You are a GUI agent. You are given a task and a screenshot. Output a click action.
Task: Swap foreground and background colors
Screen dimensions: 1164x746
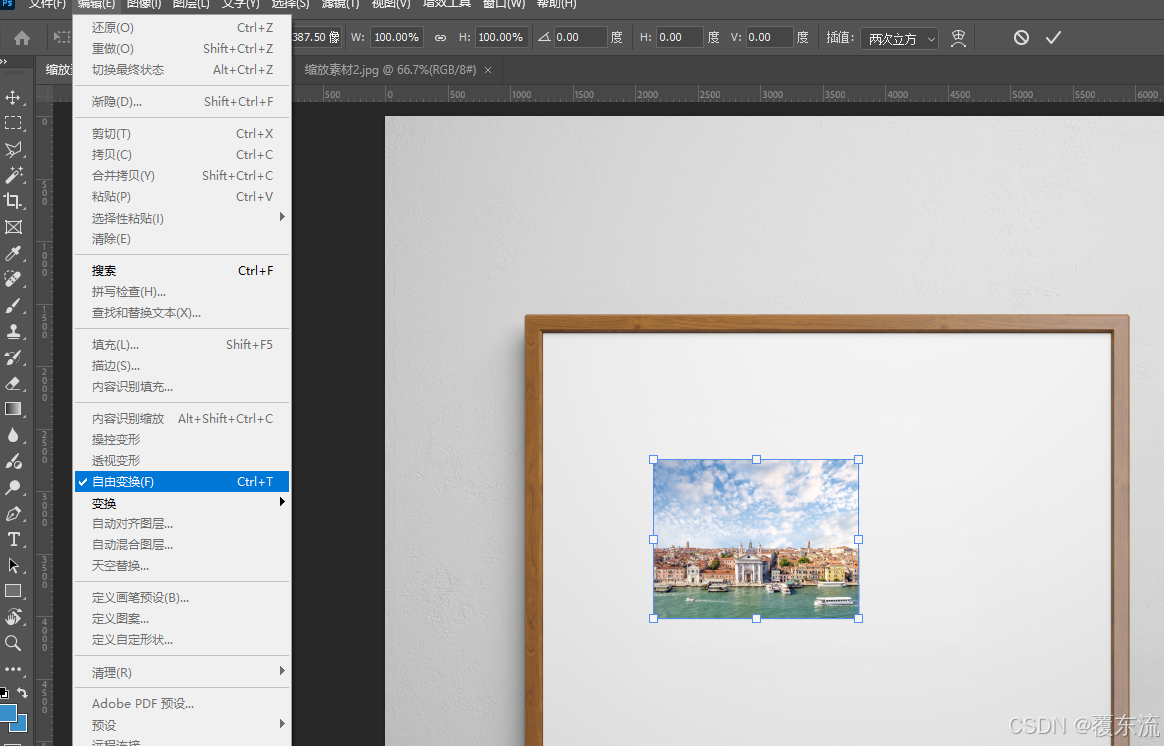coord(23,693)
